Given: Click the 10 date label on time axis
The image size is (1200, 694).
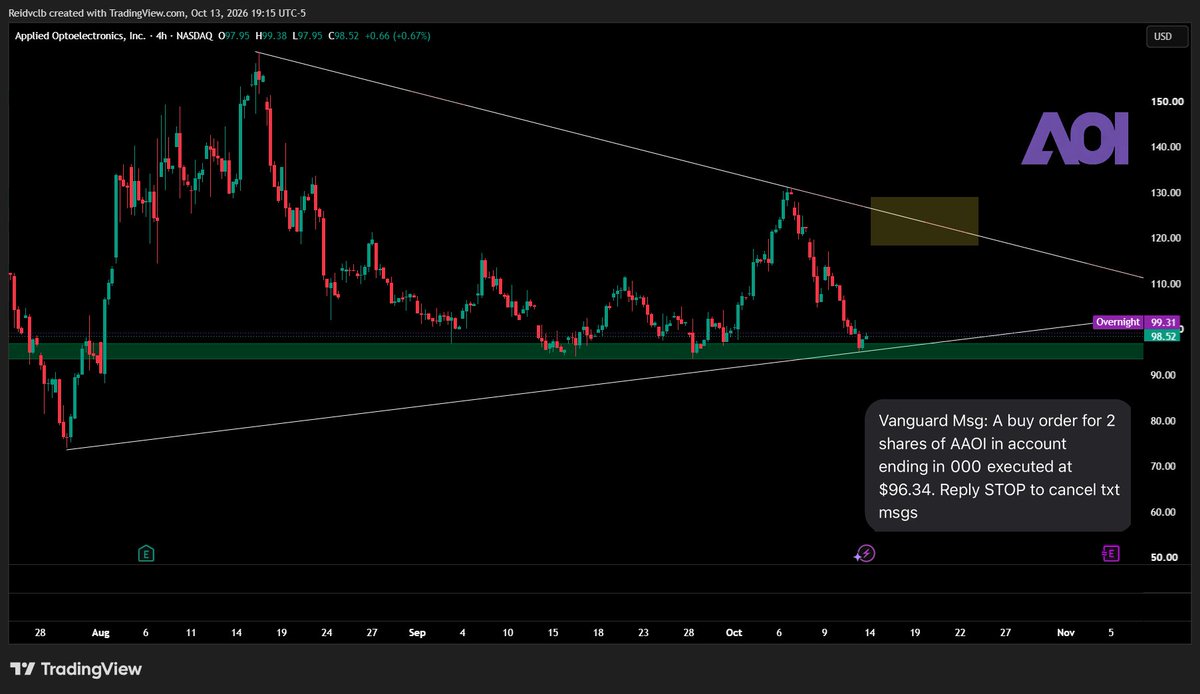Looking at the screenshot, I should pos(508,633).
